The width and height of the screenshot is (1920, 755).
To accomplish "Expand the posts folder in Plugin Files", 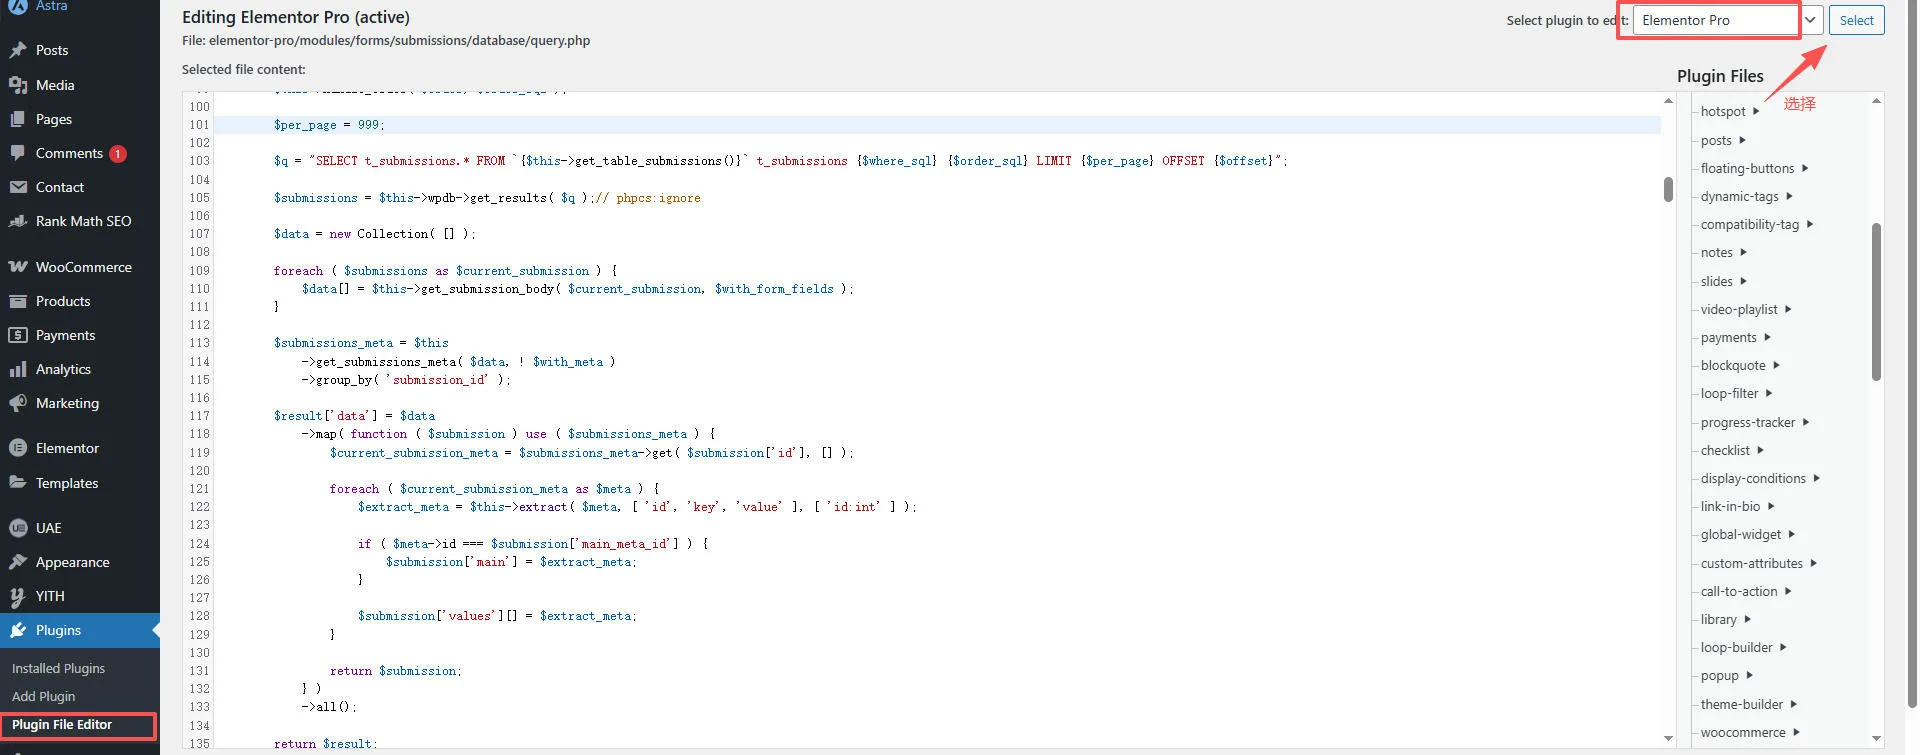I will click(1723, 140).
